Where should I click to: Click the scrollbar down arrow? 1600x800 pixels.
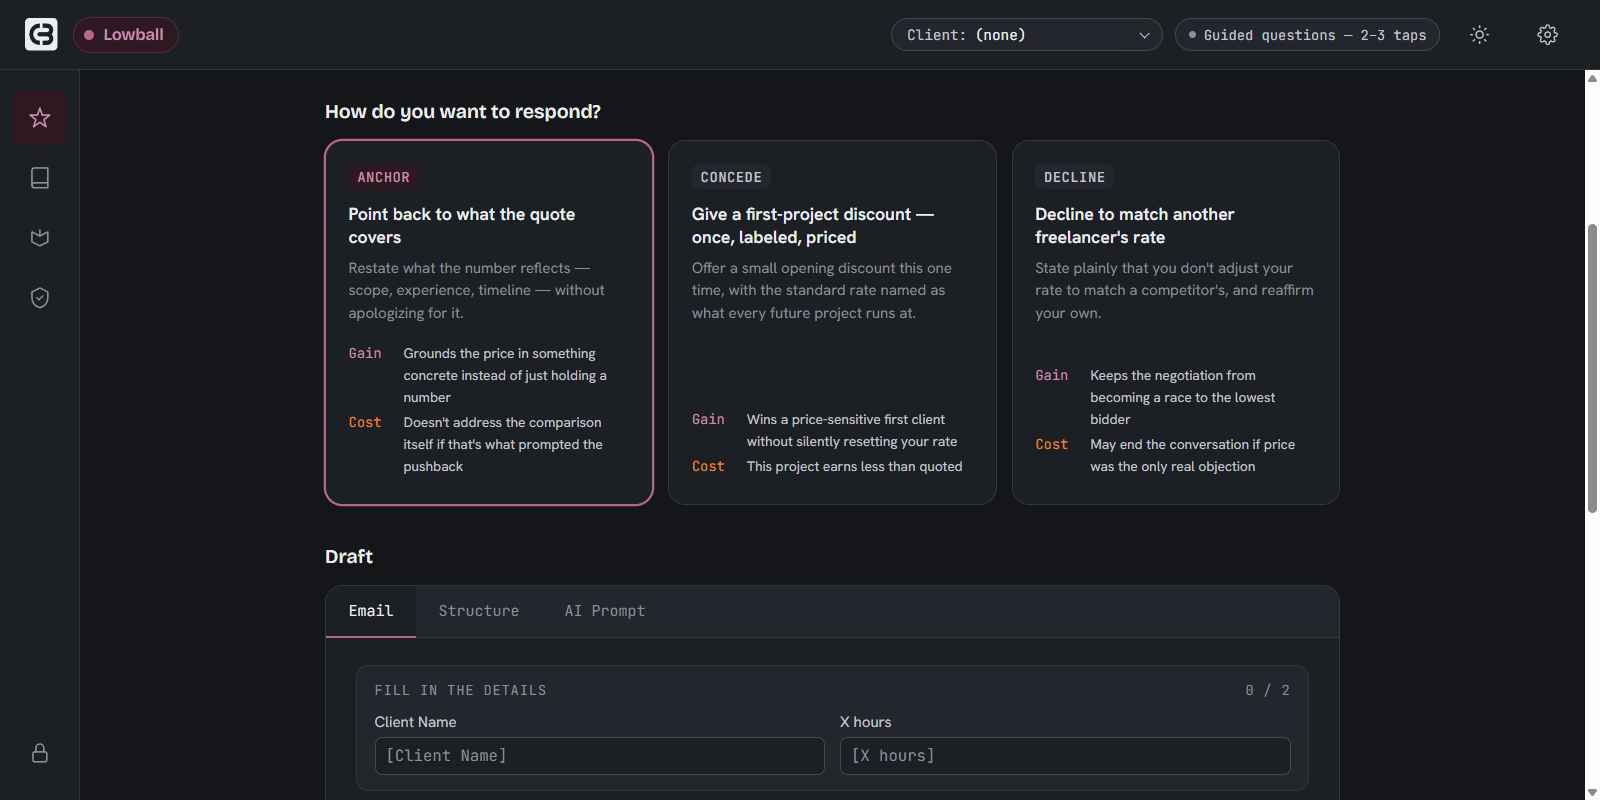coord(1592,792)
